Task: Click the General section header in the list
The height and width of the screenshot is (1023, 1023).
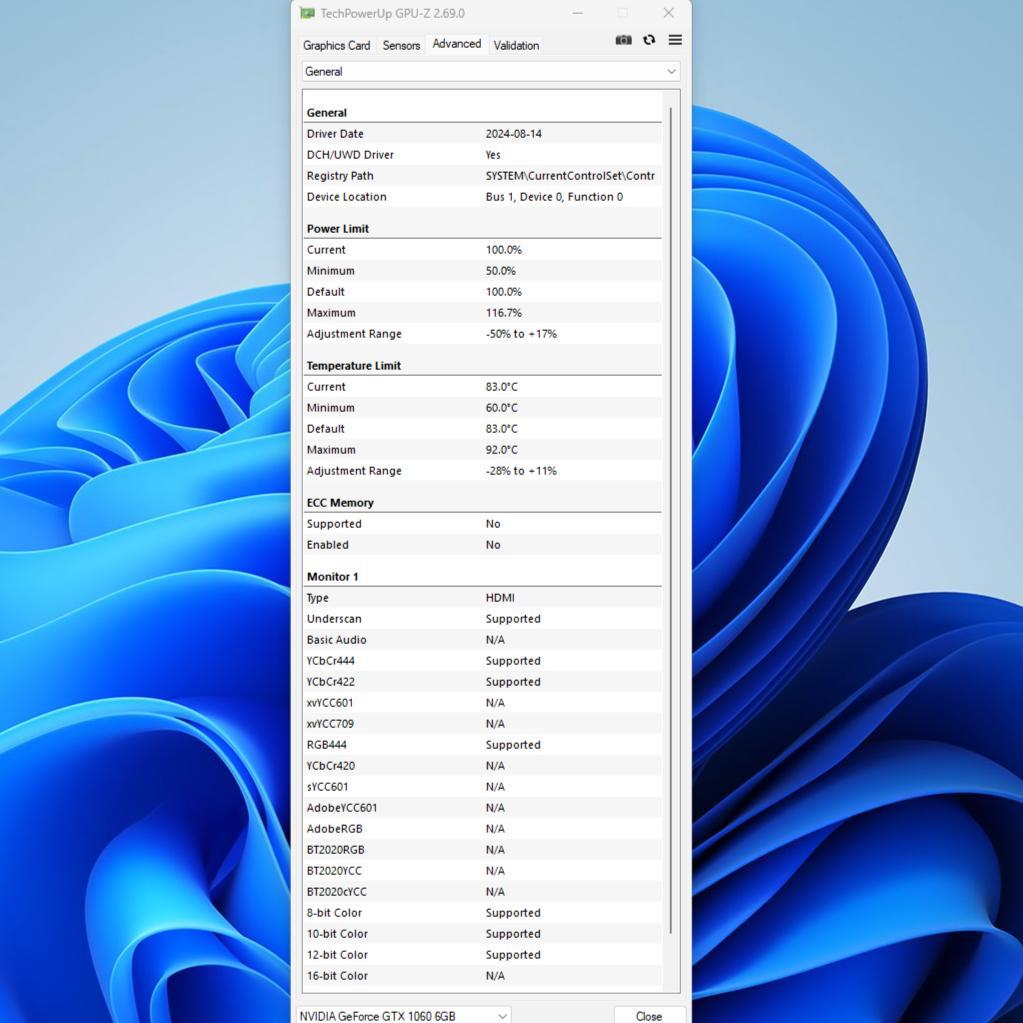Action: coord(326,112)
